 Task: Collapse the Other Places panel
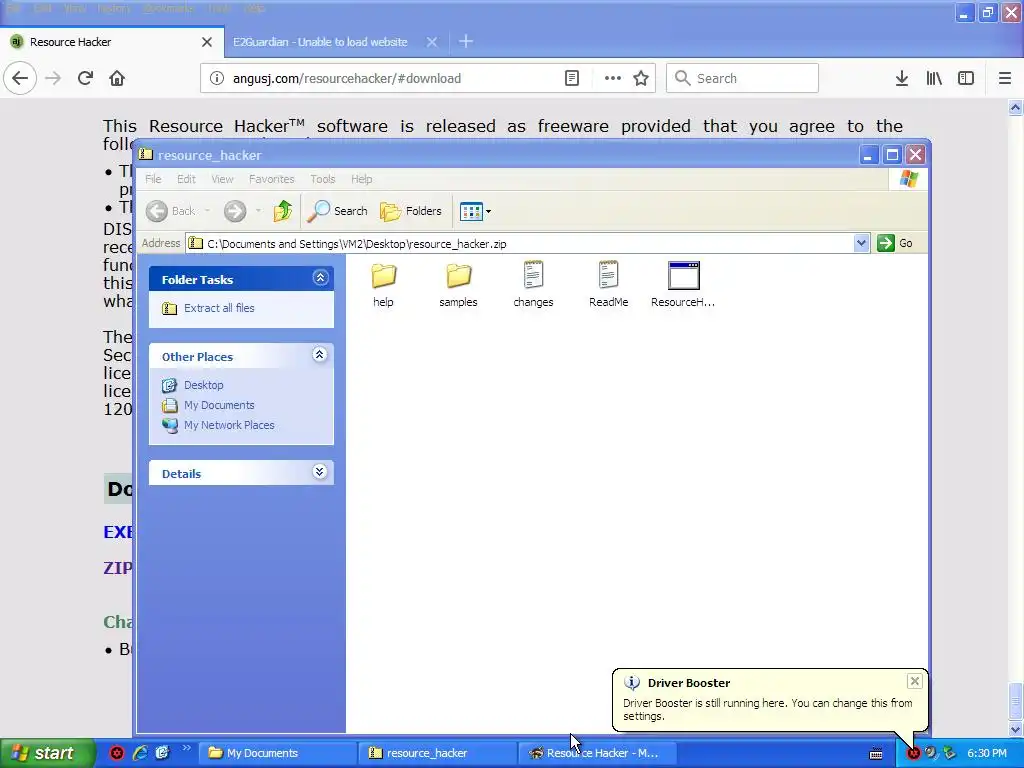(319, 355)
